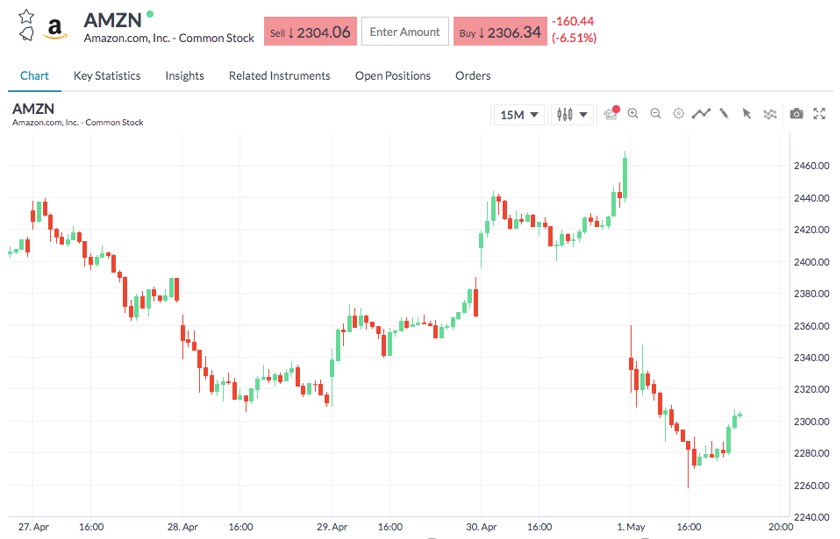This screenshot has width=840, height=539.
Task: Zoom out of the chart
Action: pos(656,114)
